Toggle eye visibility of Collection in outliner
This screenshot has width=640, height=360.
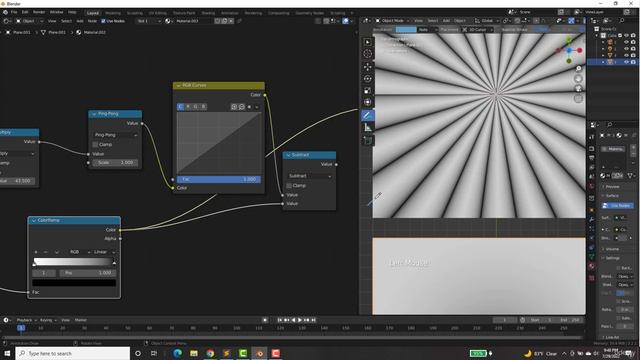click(x=627, y=36)
